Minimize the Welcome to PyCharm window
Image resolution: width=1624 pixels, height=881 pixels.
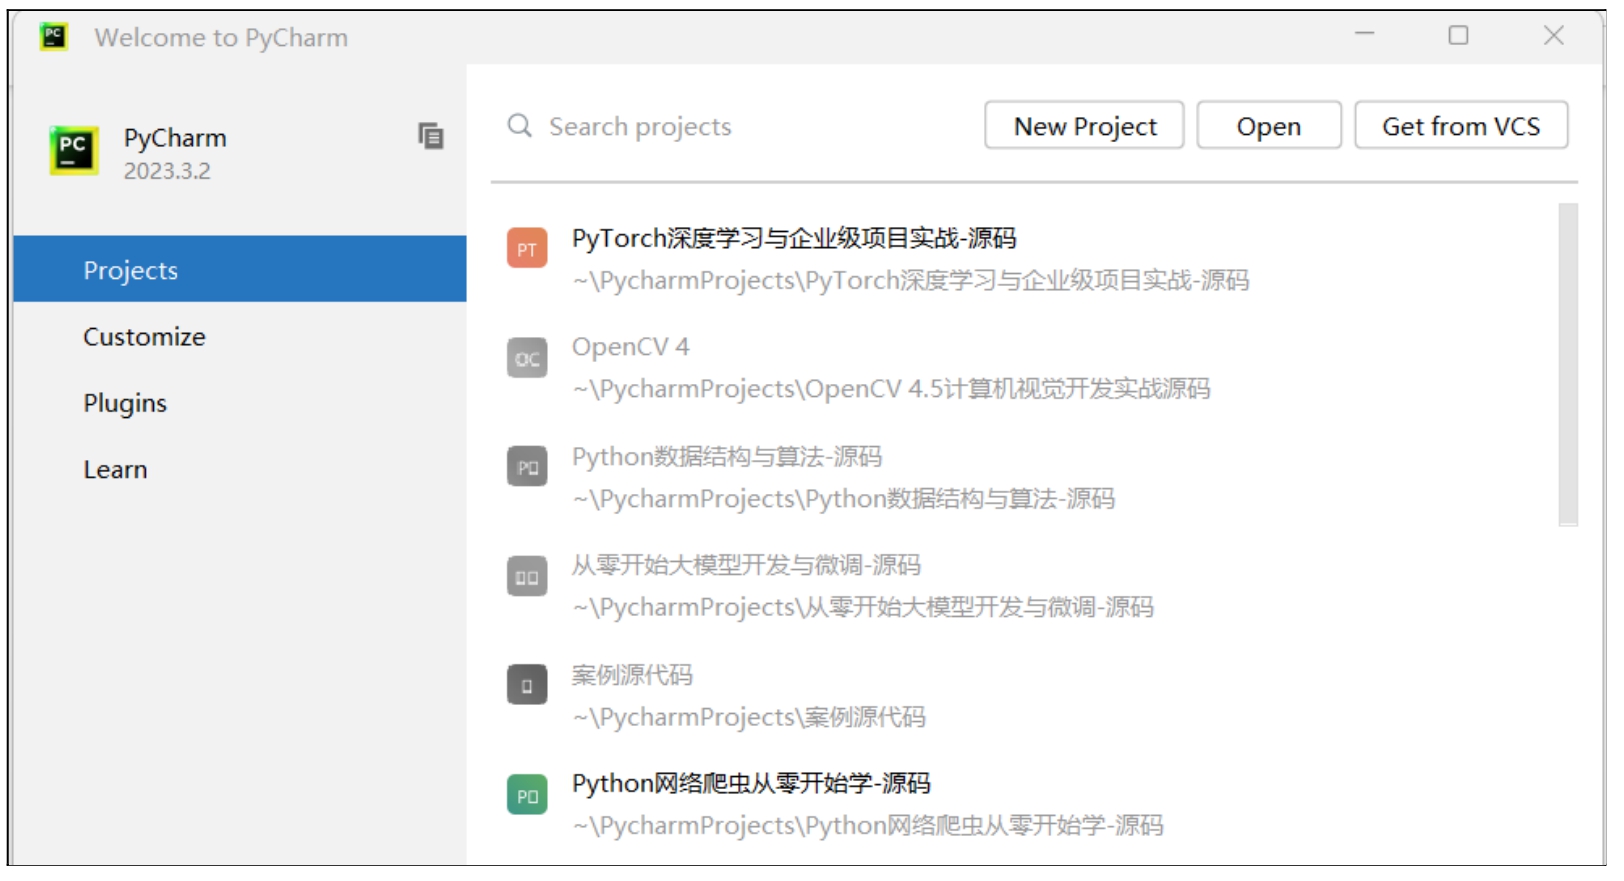click(1366, 36)
